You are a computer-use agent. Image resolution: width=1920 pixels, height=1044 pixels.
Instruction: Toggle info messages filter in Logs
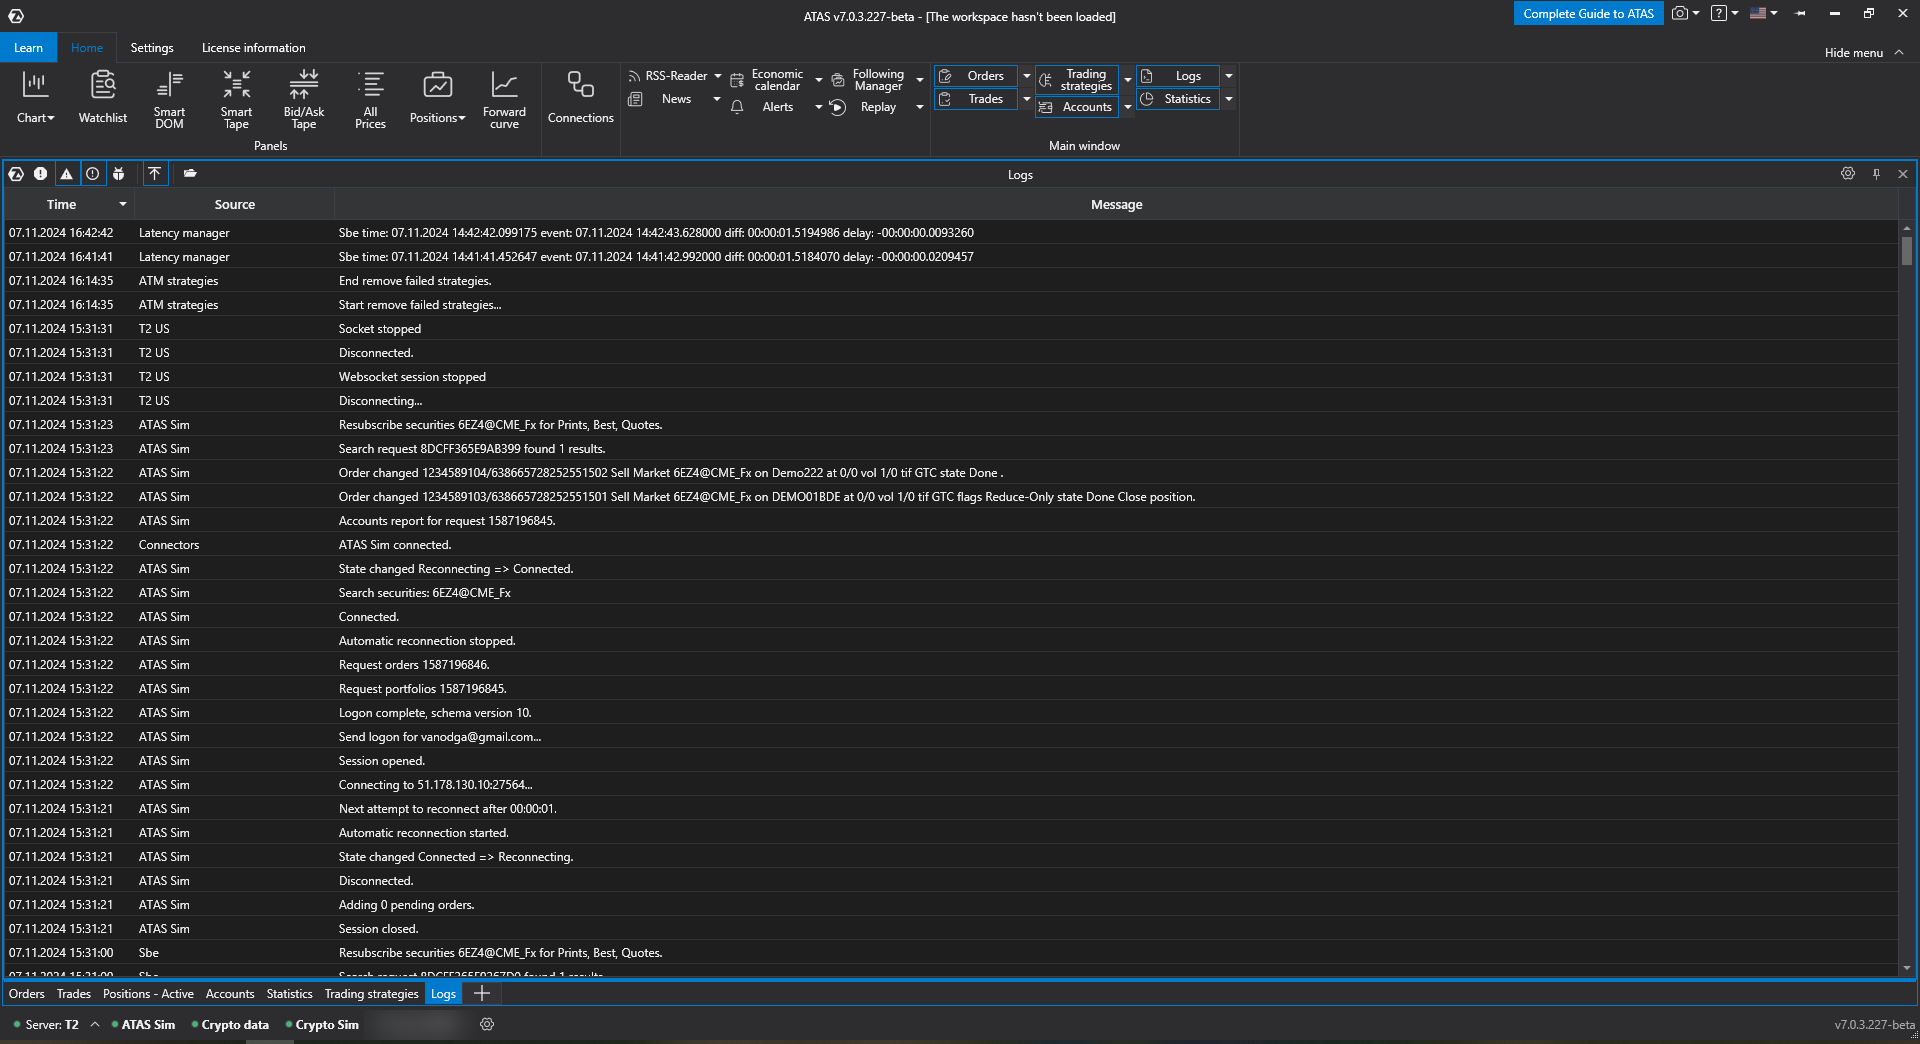click(x=92, y=174)
